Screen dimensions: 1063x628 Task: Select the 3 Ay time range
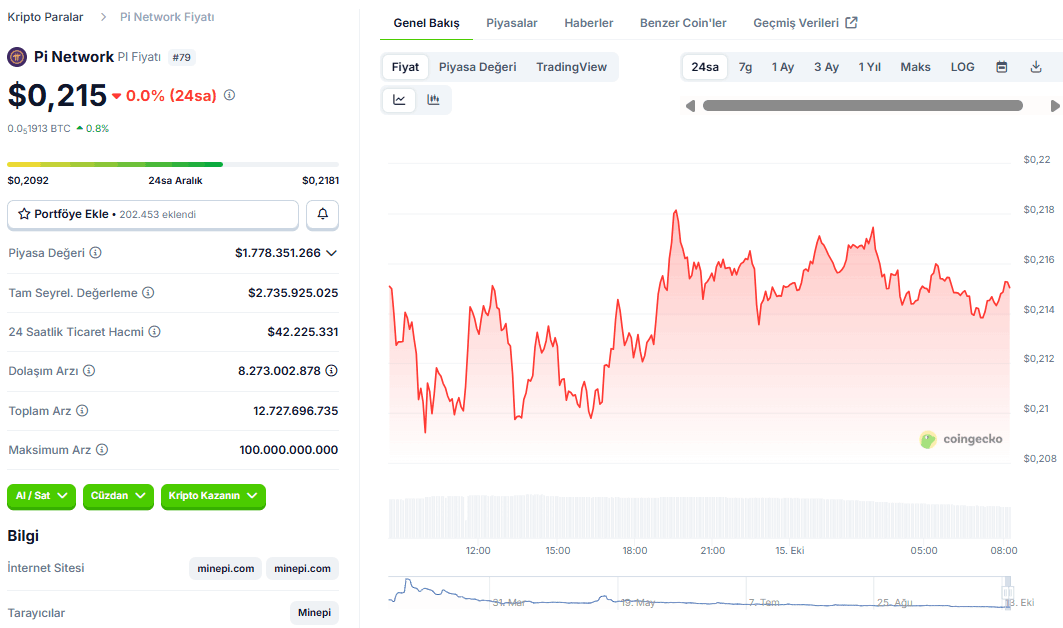[x=826, y=67]
